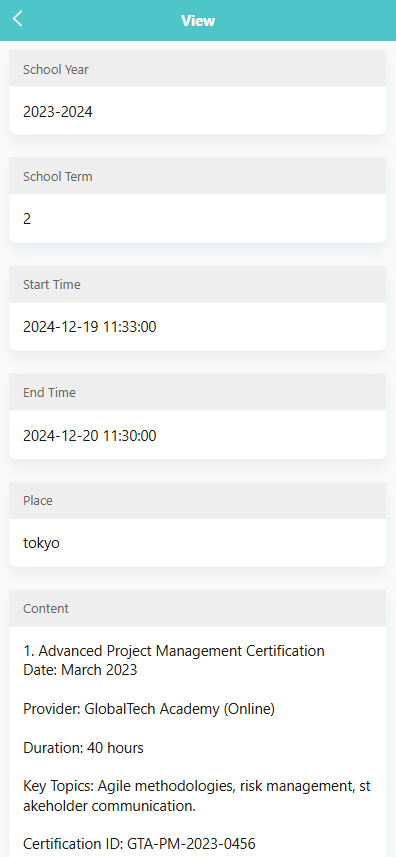The width and height of the screenshot is (396, 857).
Task: Click the stakeholder communication text line
Action: [109, 806]
